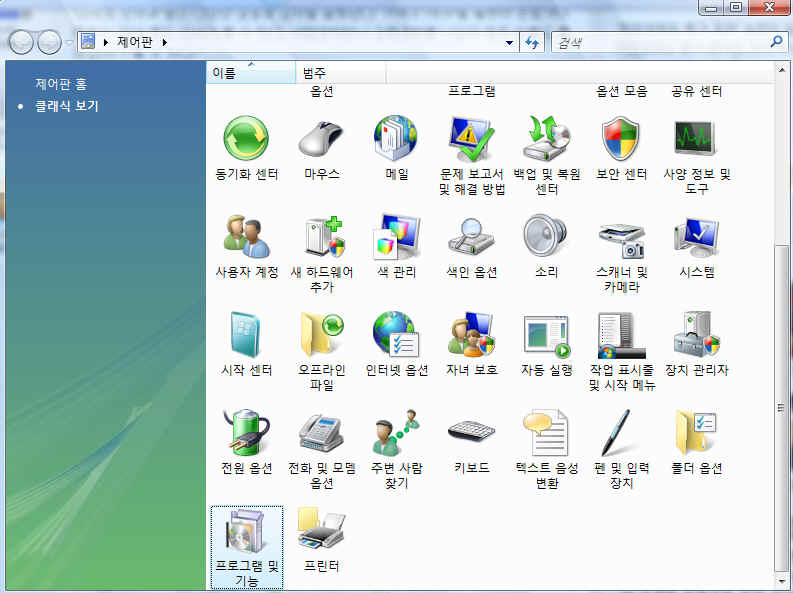
Task: Click the 클래식 보기 link
Action: [66, 106]
